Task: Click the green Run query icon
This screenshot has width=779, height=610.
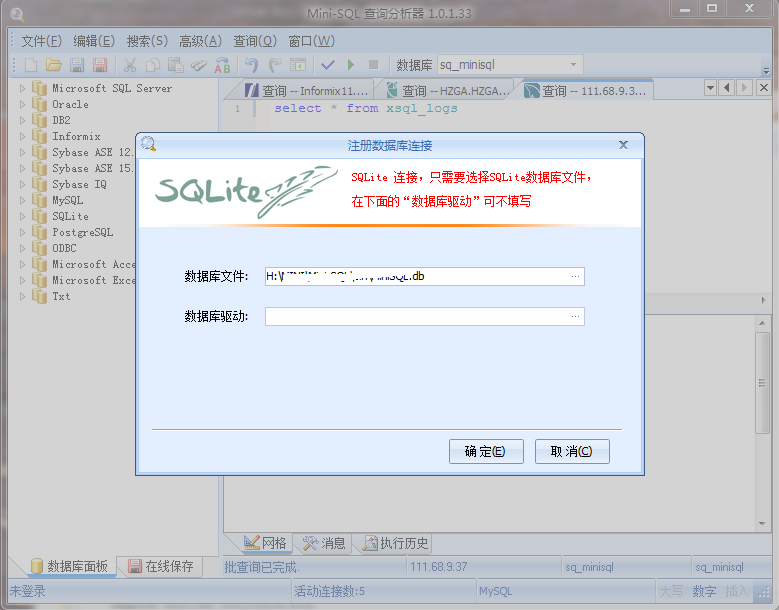Action: [351, 65]
